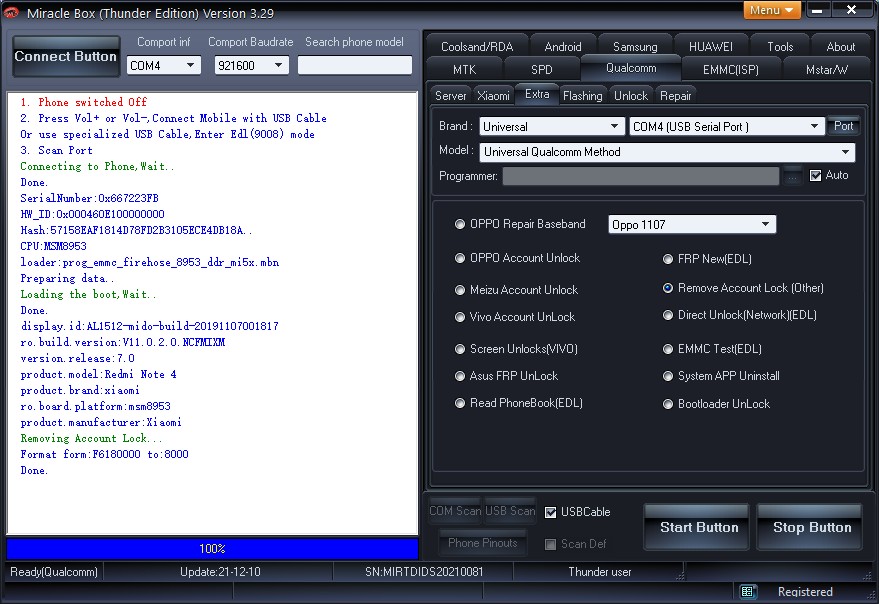The width and height of the screenshot is (879, 604).
Task: Open the Server sub-tab
Action: tap(451, 95)
